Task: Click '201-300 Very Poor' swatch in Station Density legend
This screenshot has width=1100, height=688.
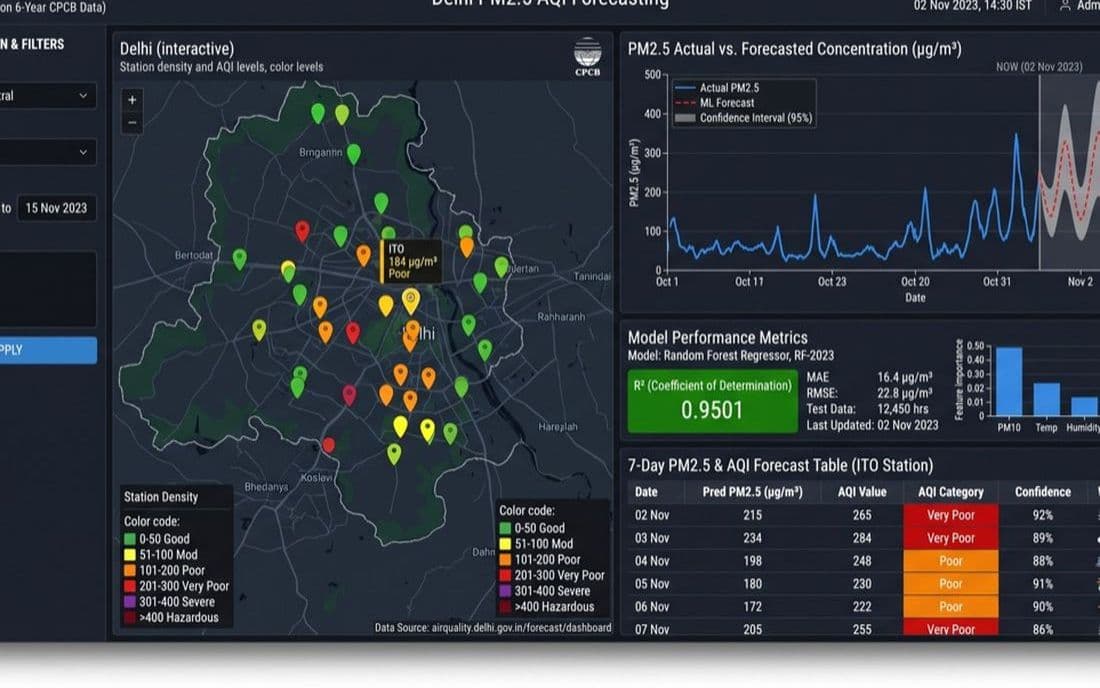Action: coord(129,586)
